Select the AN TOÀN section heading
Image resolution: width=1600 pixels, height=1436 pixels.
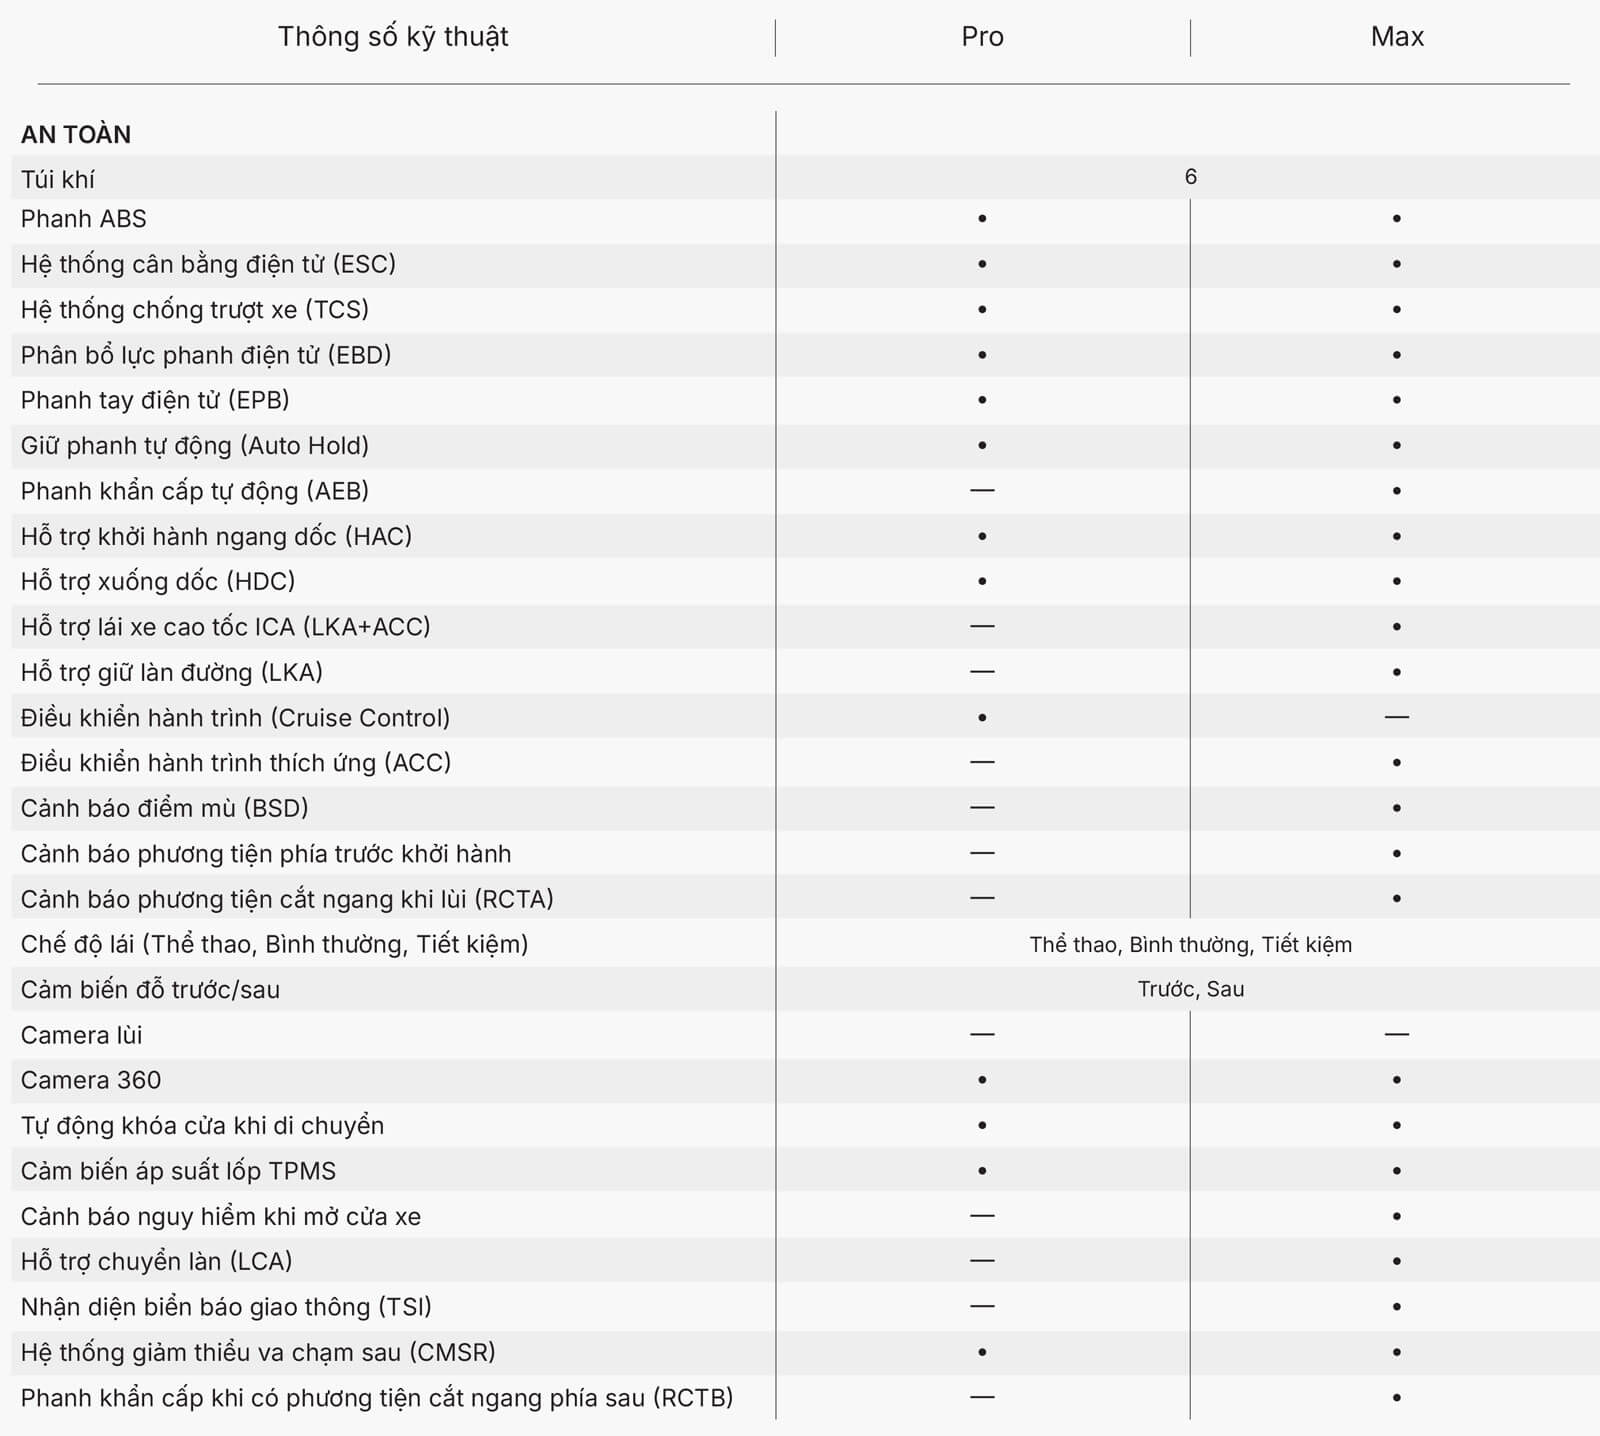pos(76,134)
